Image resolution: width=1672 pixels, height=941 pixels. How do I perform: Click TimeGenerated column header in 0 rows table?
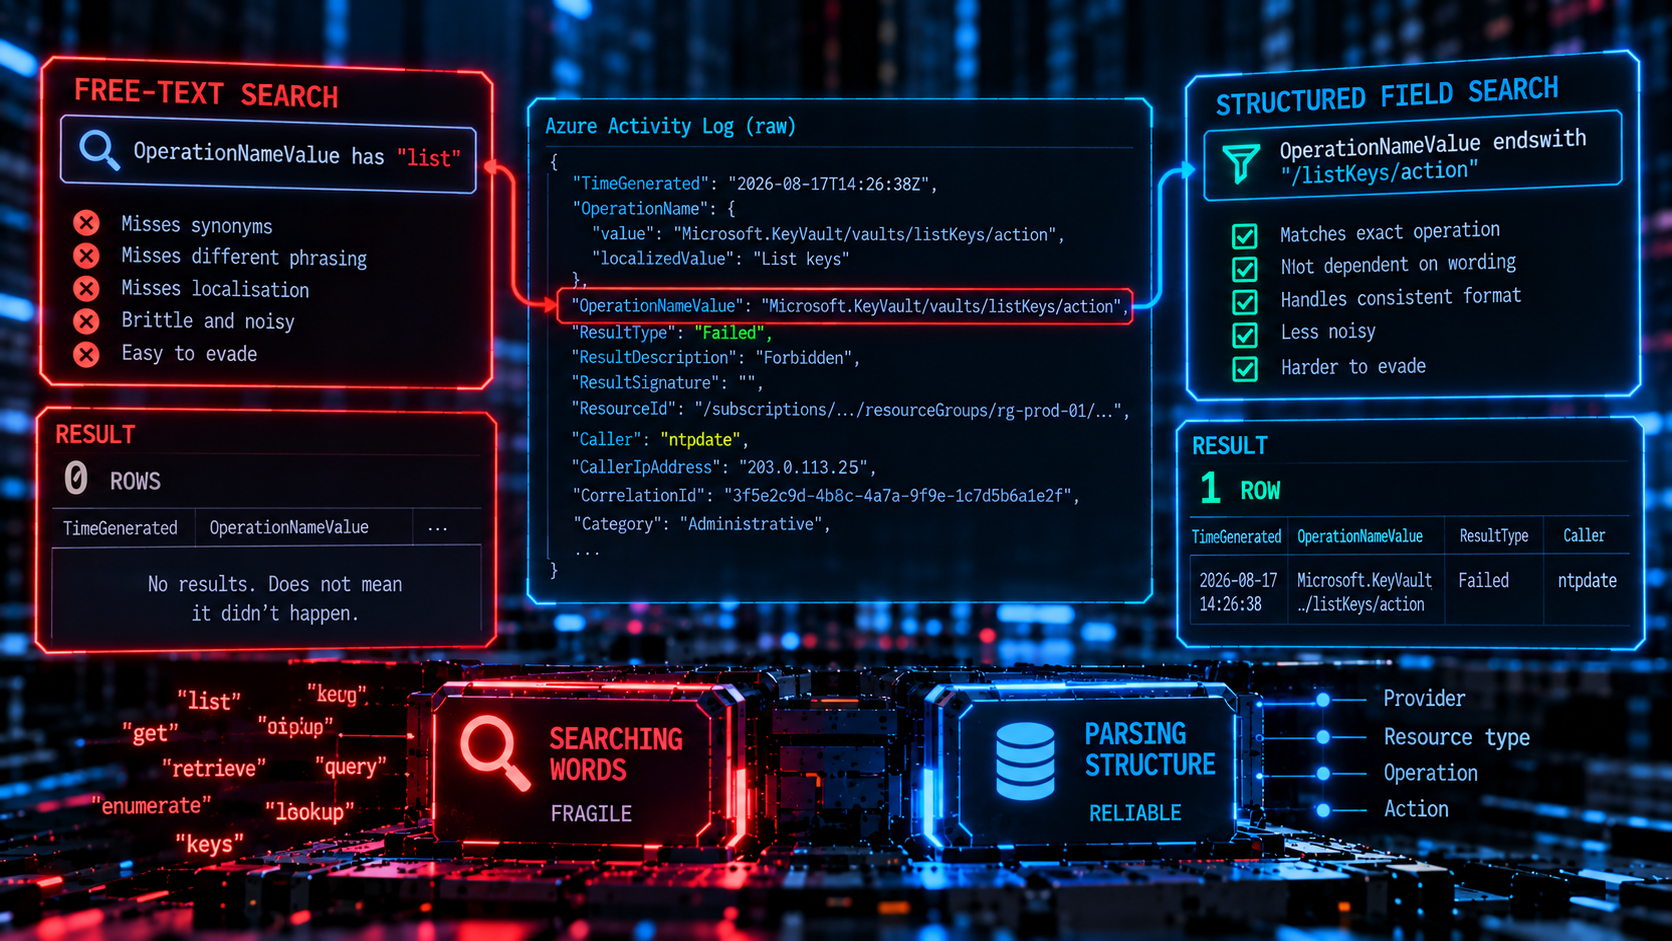click(x=120, y=528)
